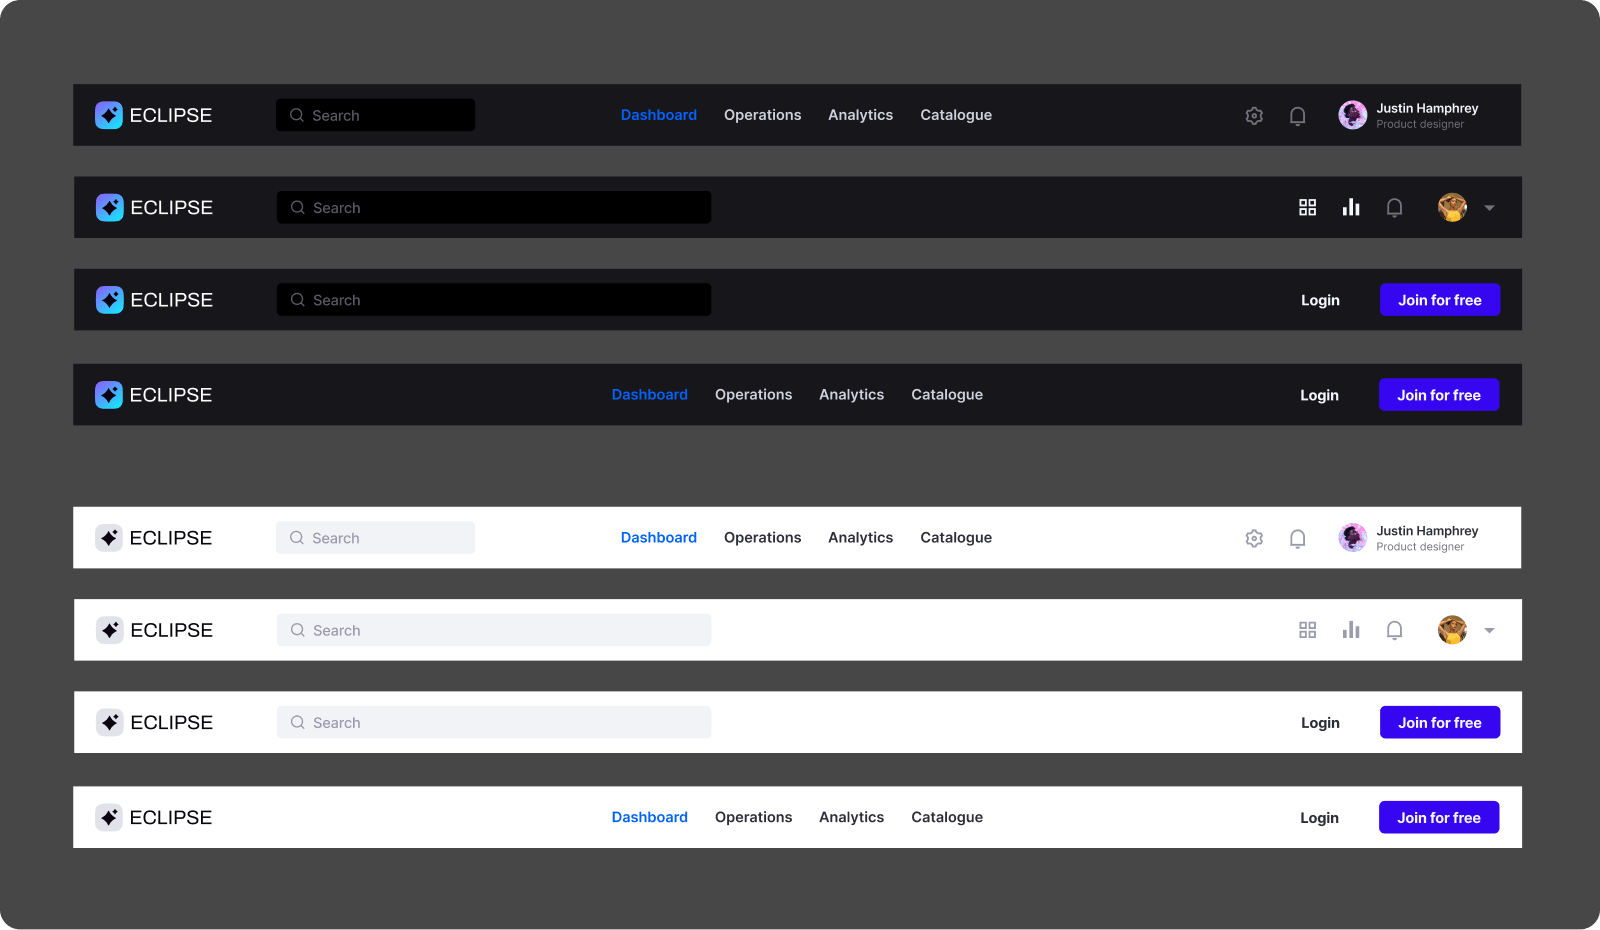Open the bell next to the yellow avatar in light navbar
Screen dimensions: 1600x930
(1394, 630)
